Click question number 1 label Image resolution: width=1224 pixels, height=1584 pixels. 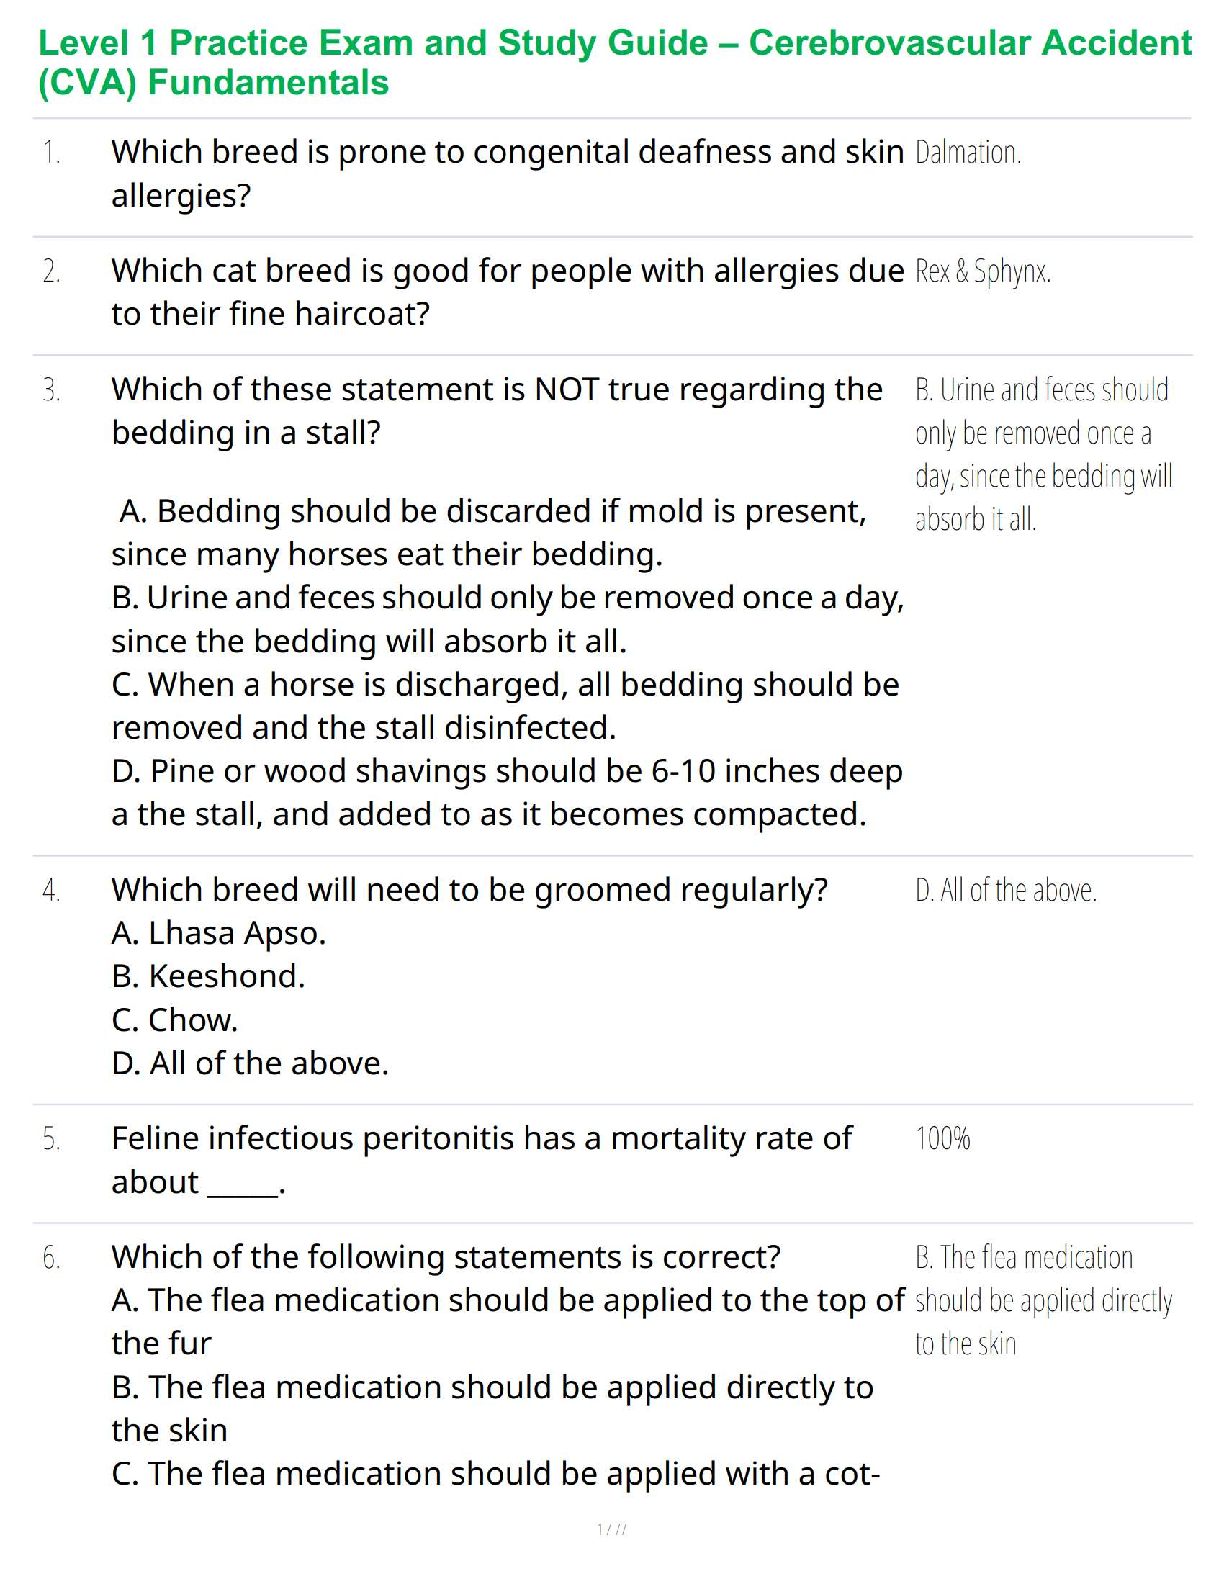51,153
